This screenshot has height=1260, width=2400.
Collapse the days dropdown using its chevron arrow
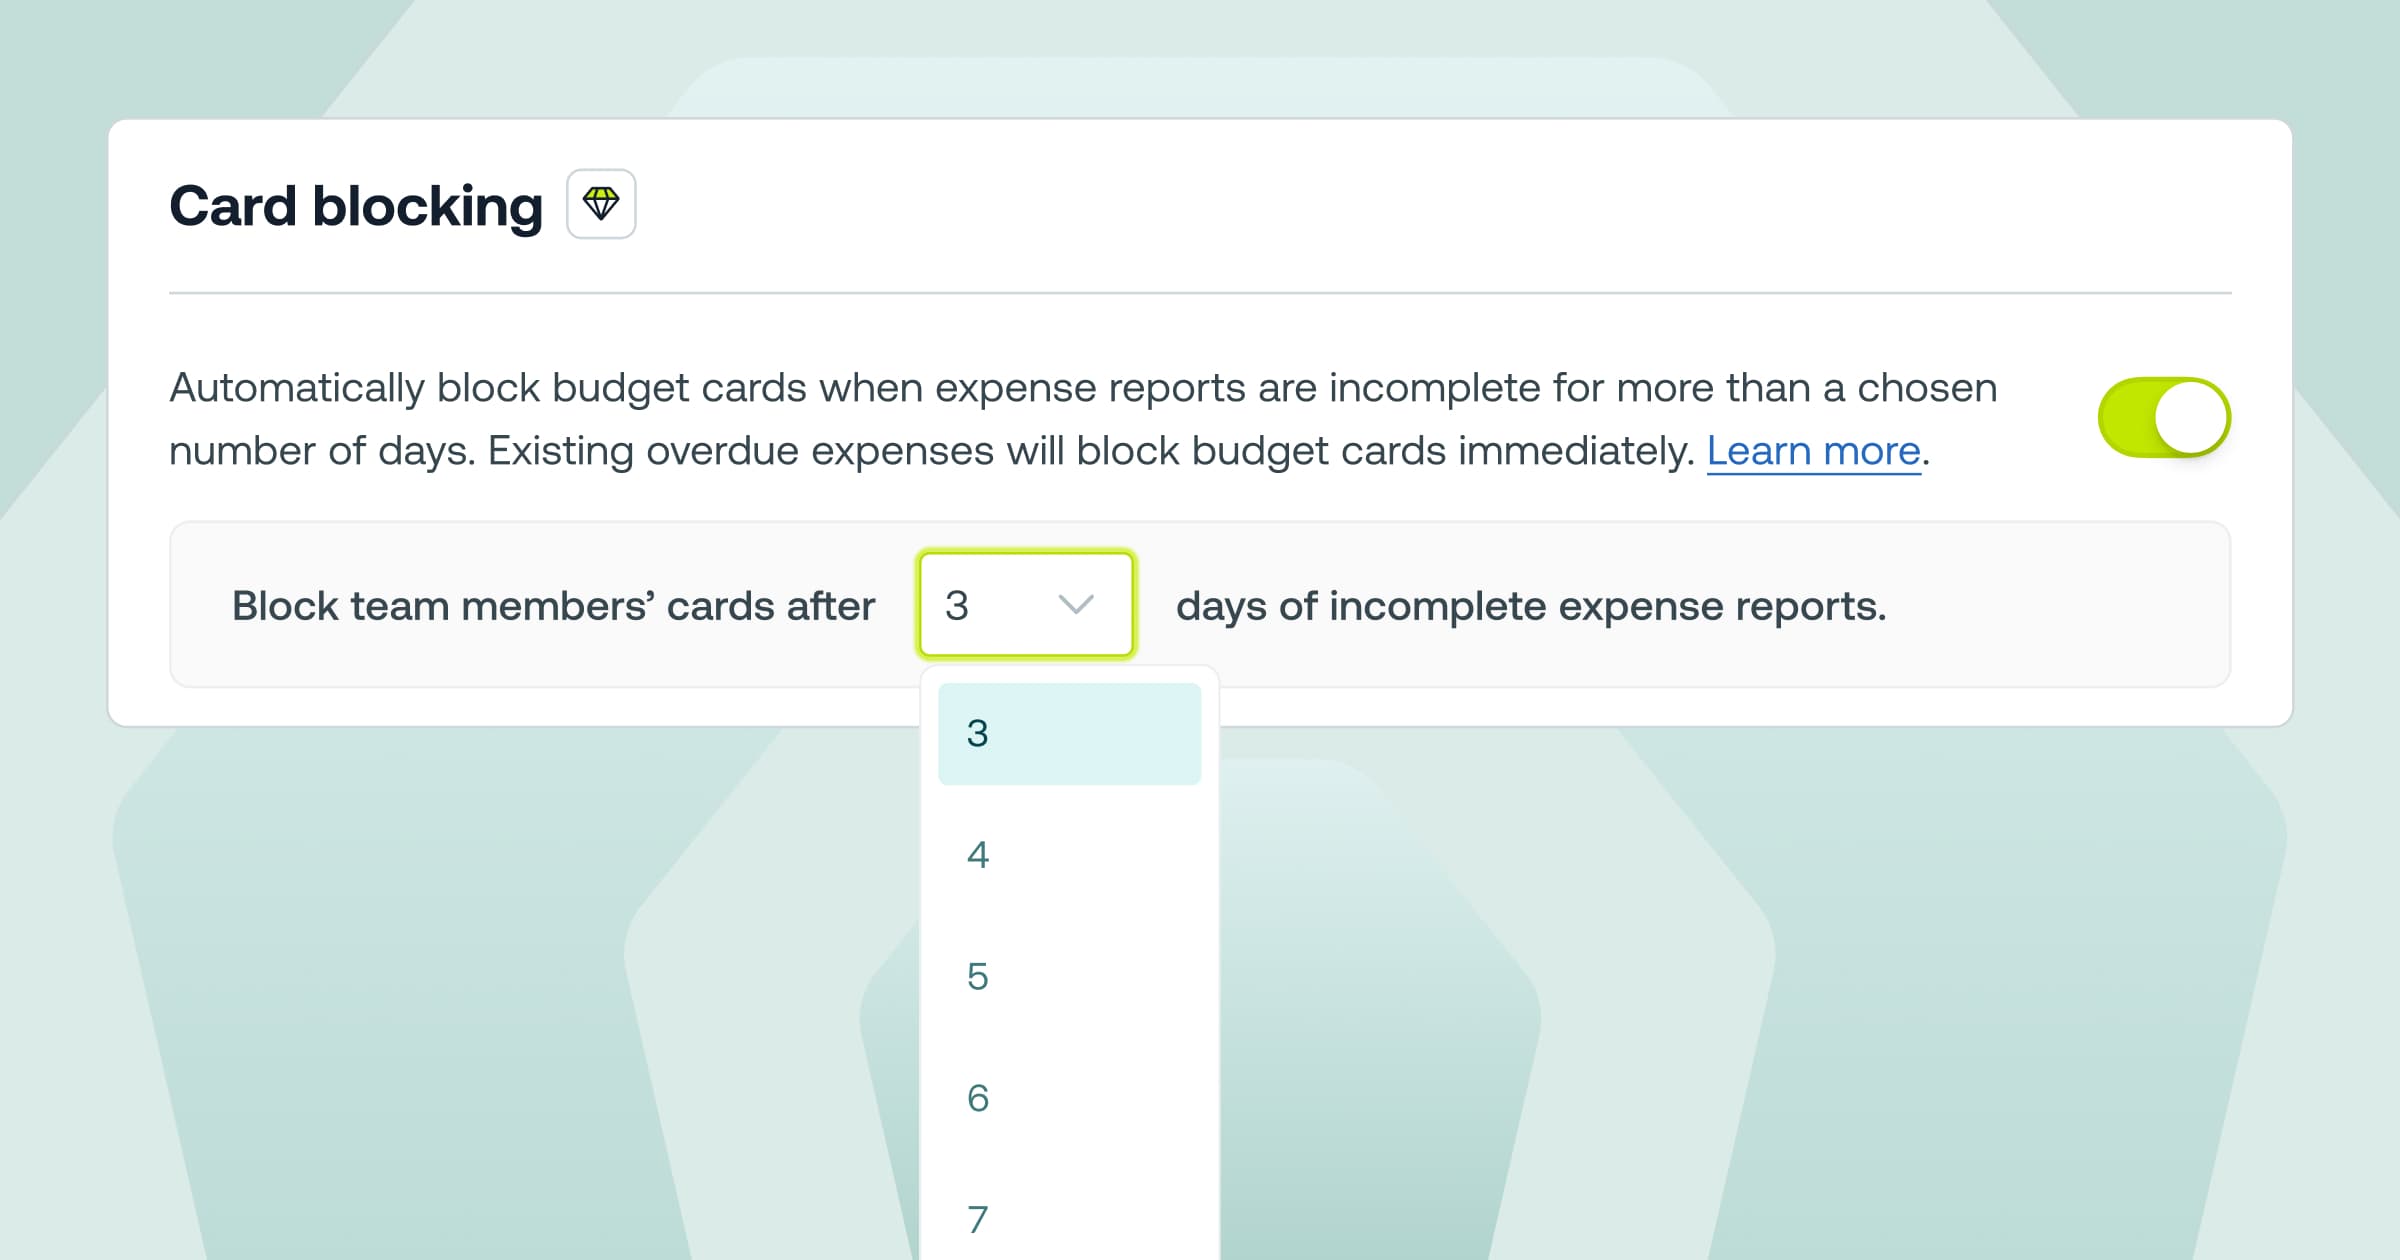point(1076,605)
